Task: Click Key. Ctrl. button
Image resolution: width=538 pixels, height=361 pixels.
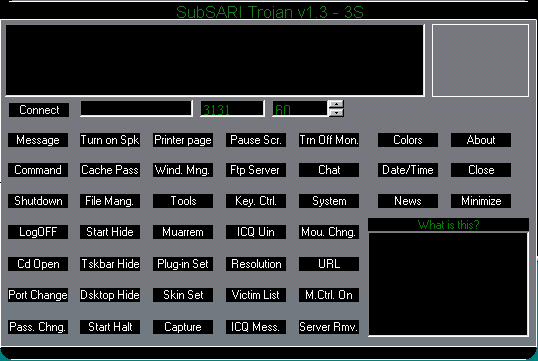Action: [x=256, y=201]
